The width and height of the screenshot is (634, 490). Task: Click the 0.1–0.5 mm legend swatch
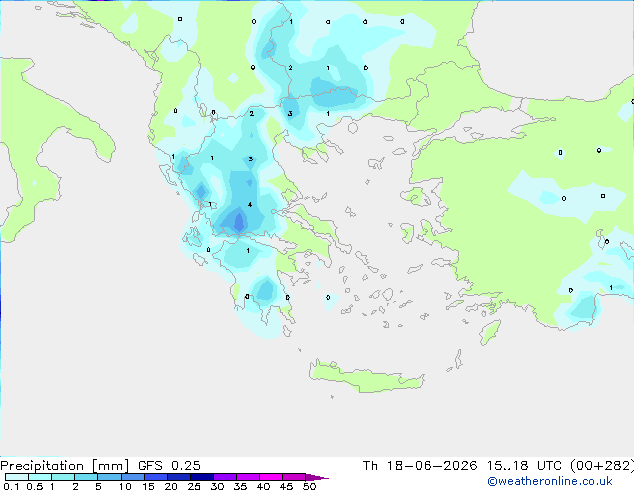(17, 477)
